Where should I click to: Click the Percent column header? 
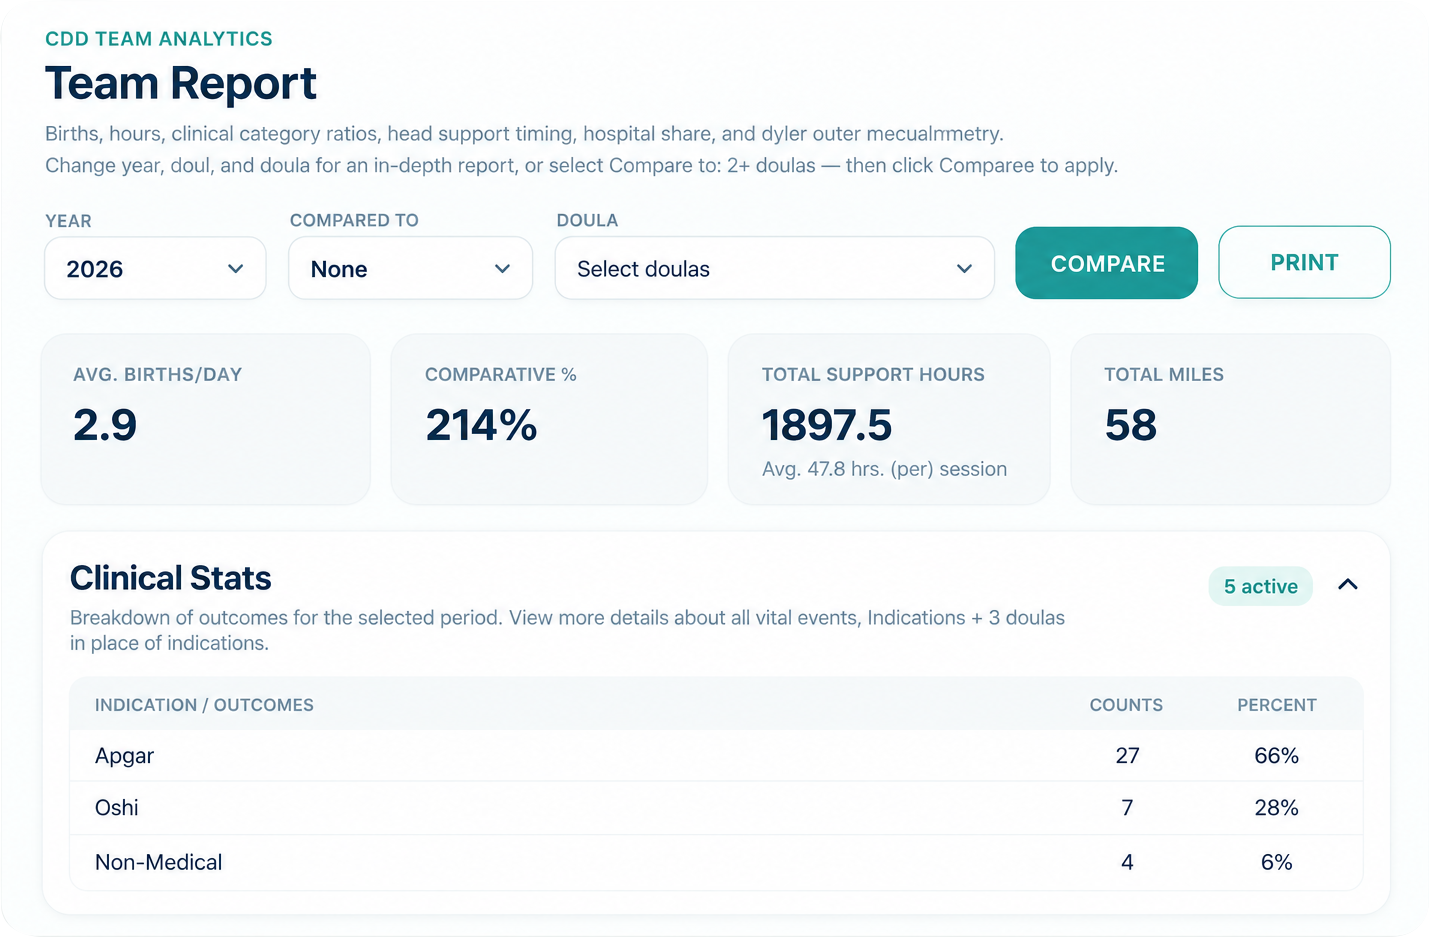(1276, 705)
